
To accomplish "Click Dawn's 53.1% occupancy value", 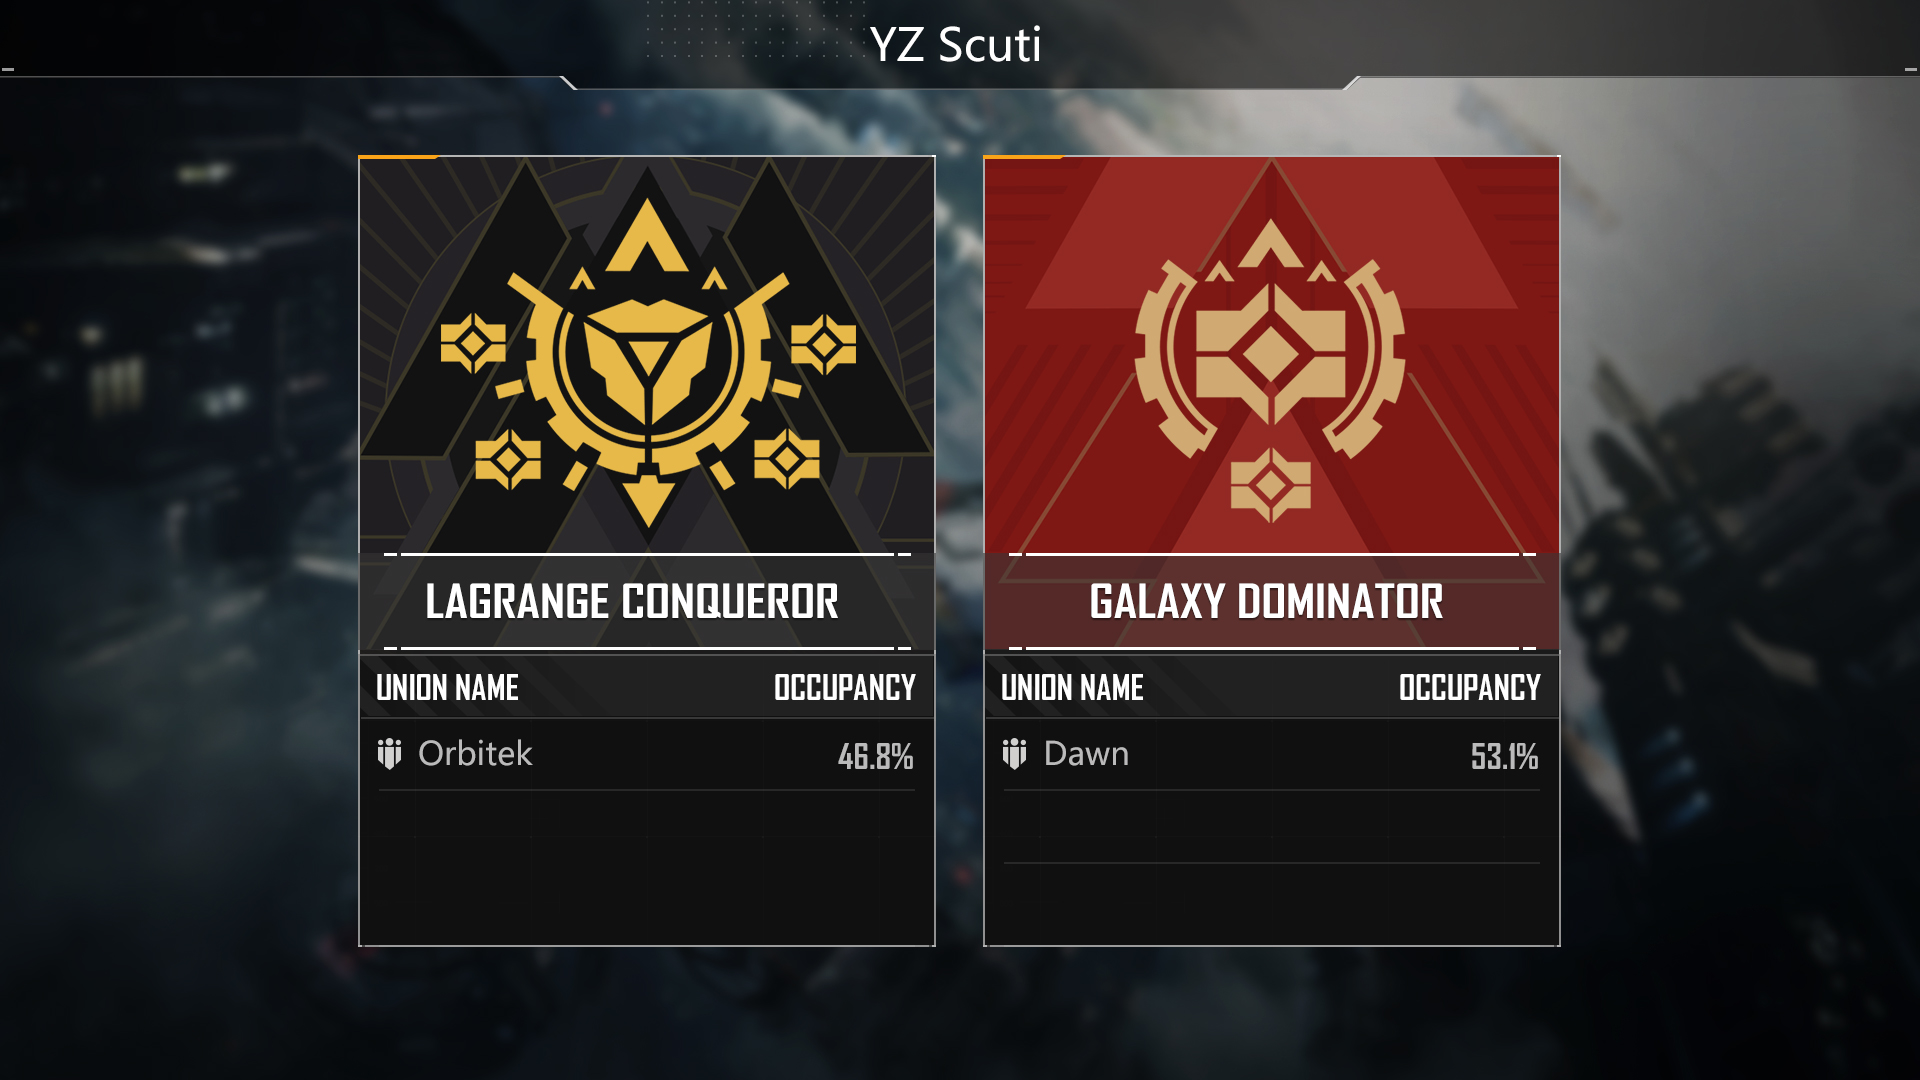I will click(1504, 757).
